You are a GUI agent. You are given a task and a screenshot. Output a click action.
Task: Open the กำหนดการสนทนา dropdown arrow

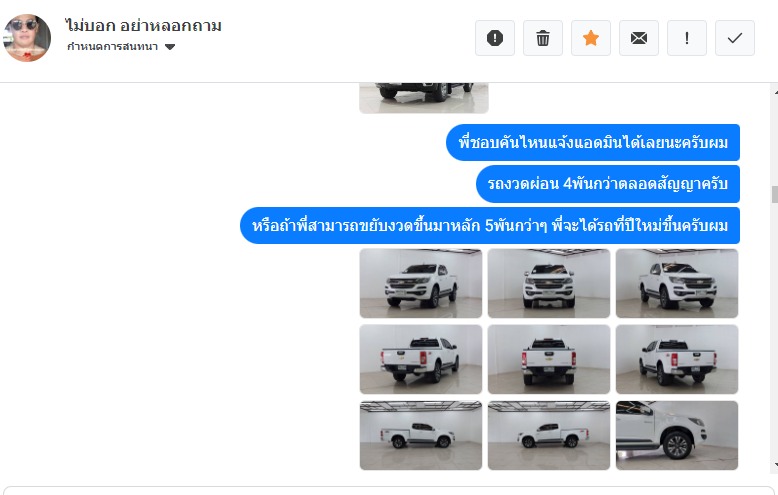pyautogui.click(x=170, y=47)
